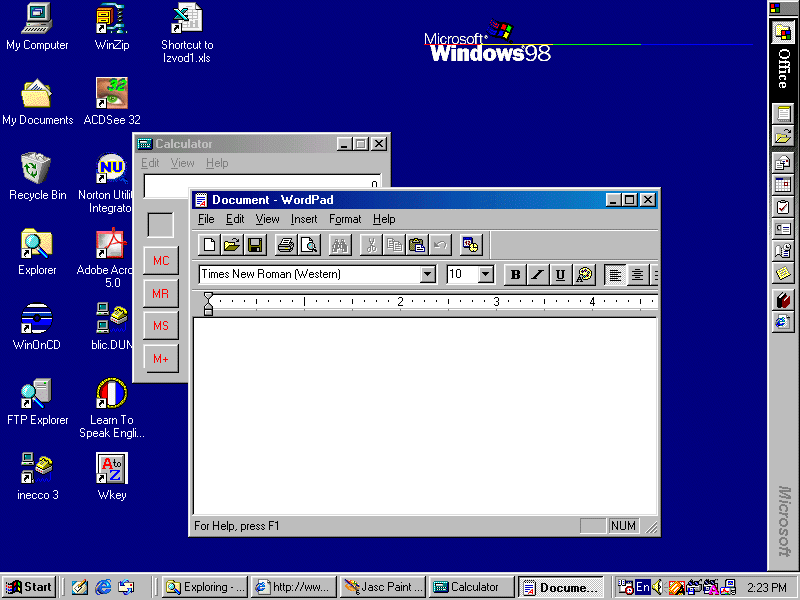Viewport: 800px width, 600px height.
Task: Click the 2:23 PM taskbar clock
Action: tap(766, 588)
